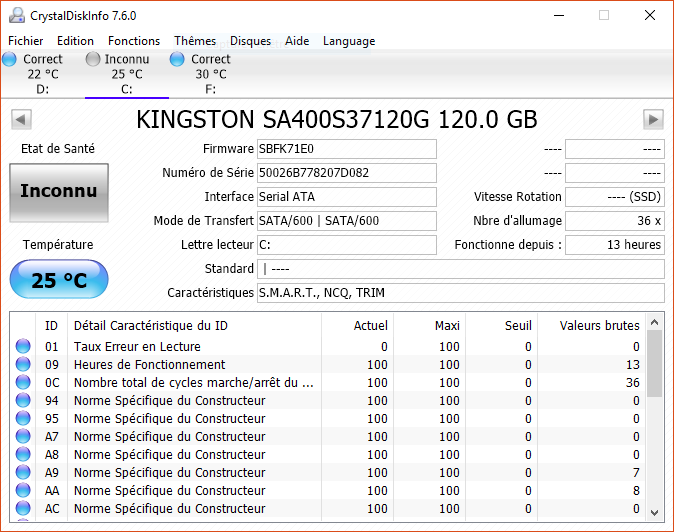Click the scroll down arrow of SMART list
Image resolution: width=674 pixels, height=532 pixels.
[x=655, y=512]
